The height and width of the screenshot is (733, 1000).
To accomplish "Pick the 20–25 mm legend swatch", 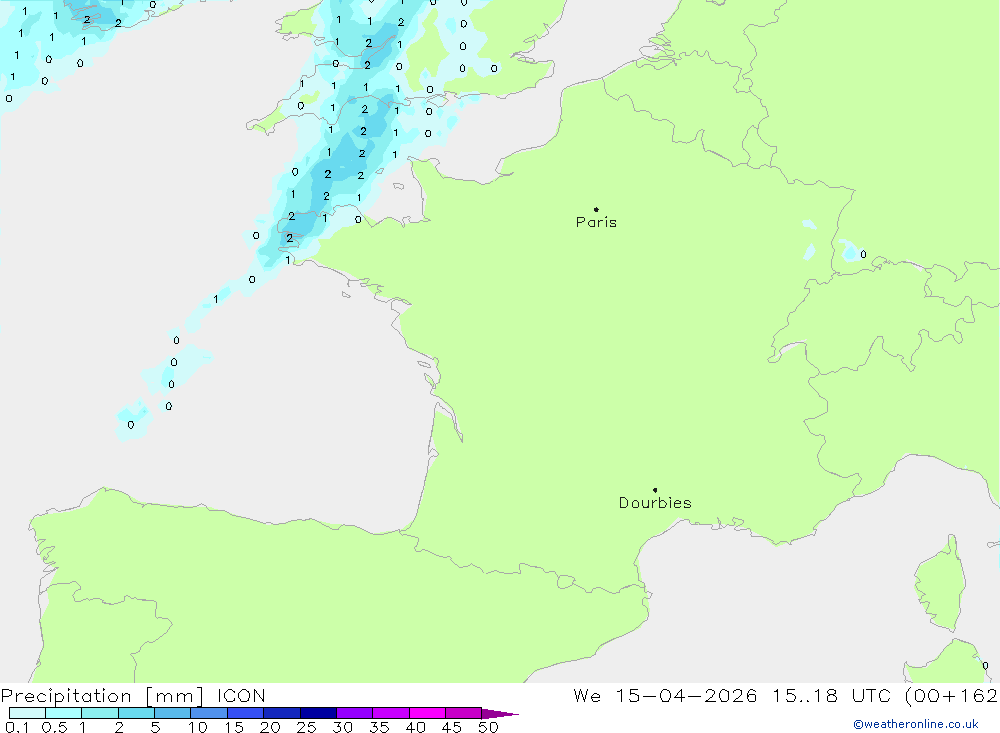I will (282, 713).
